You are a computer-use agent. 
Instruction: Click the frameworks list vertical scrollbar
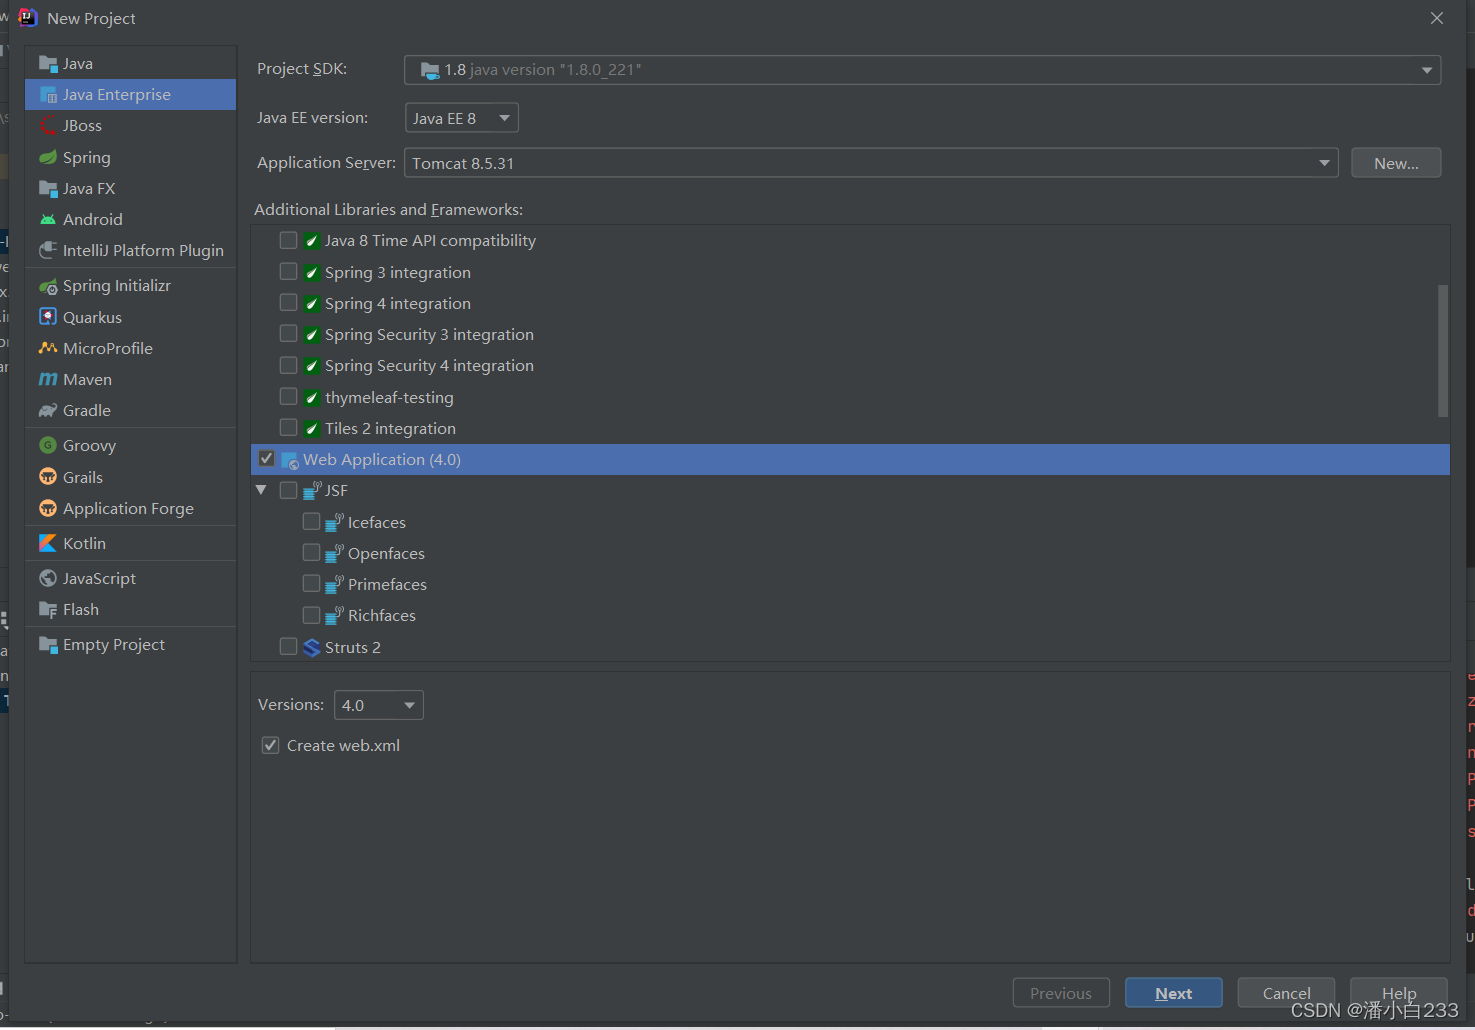(x=1443, y=350)
